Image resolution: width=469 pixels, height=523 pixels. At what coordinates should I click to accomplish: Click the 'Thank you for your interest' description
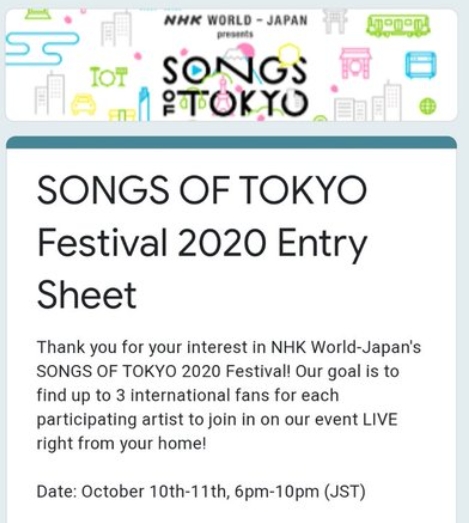pos(228,395)
